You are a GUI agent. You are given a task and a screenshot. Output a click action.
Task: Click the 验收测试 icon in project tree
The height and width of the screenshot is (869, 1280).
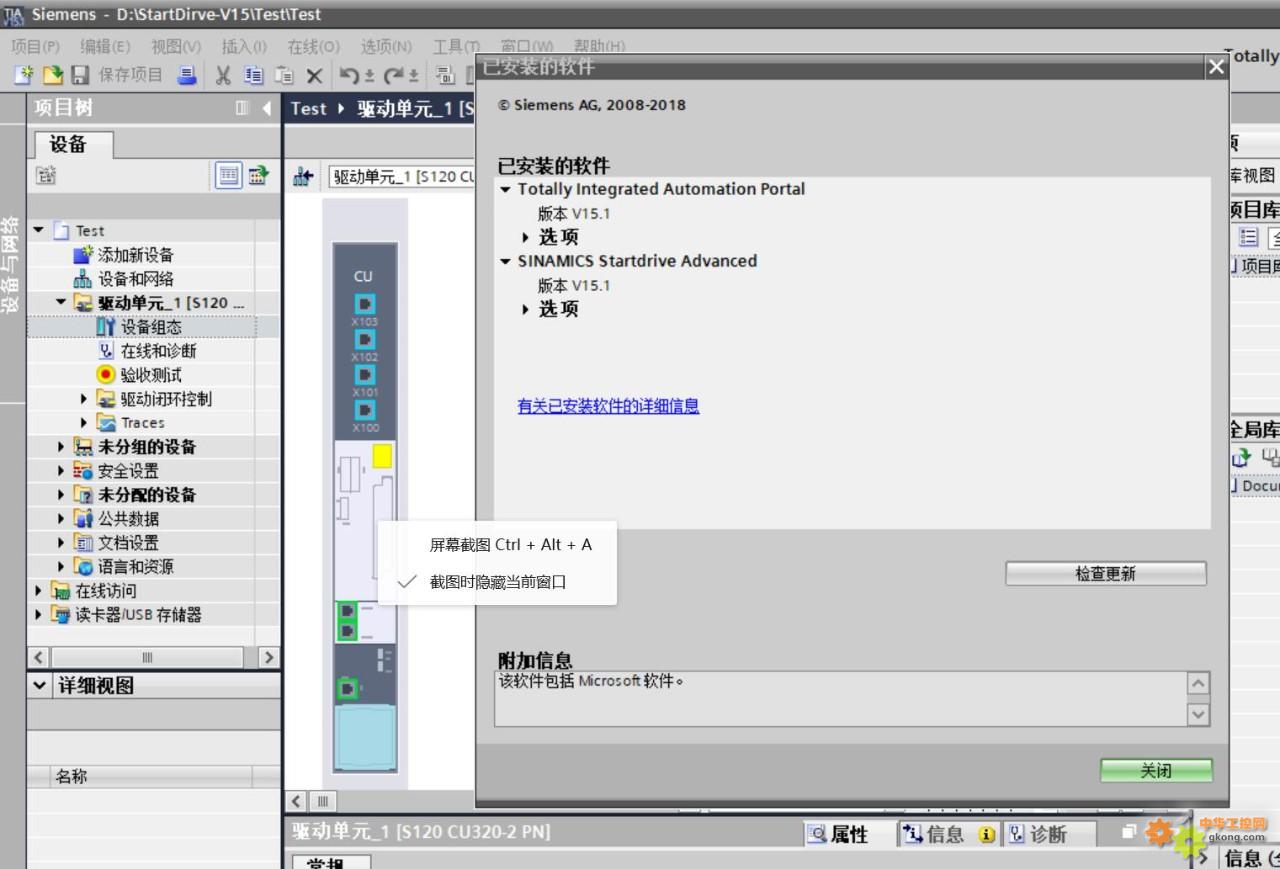tap(106, 374)
